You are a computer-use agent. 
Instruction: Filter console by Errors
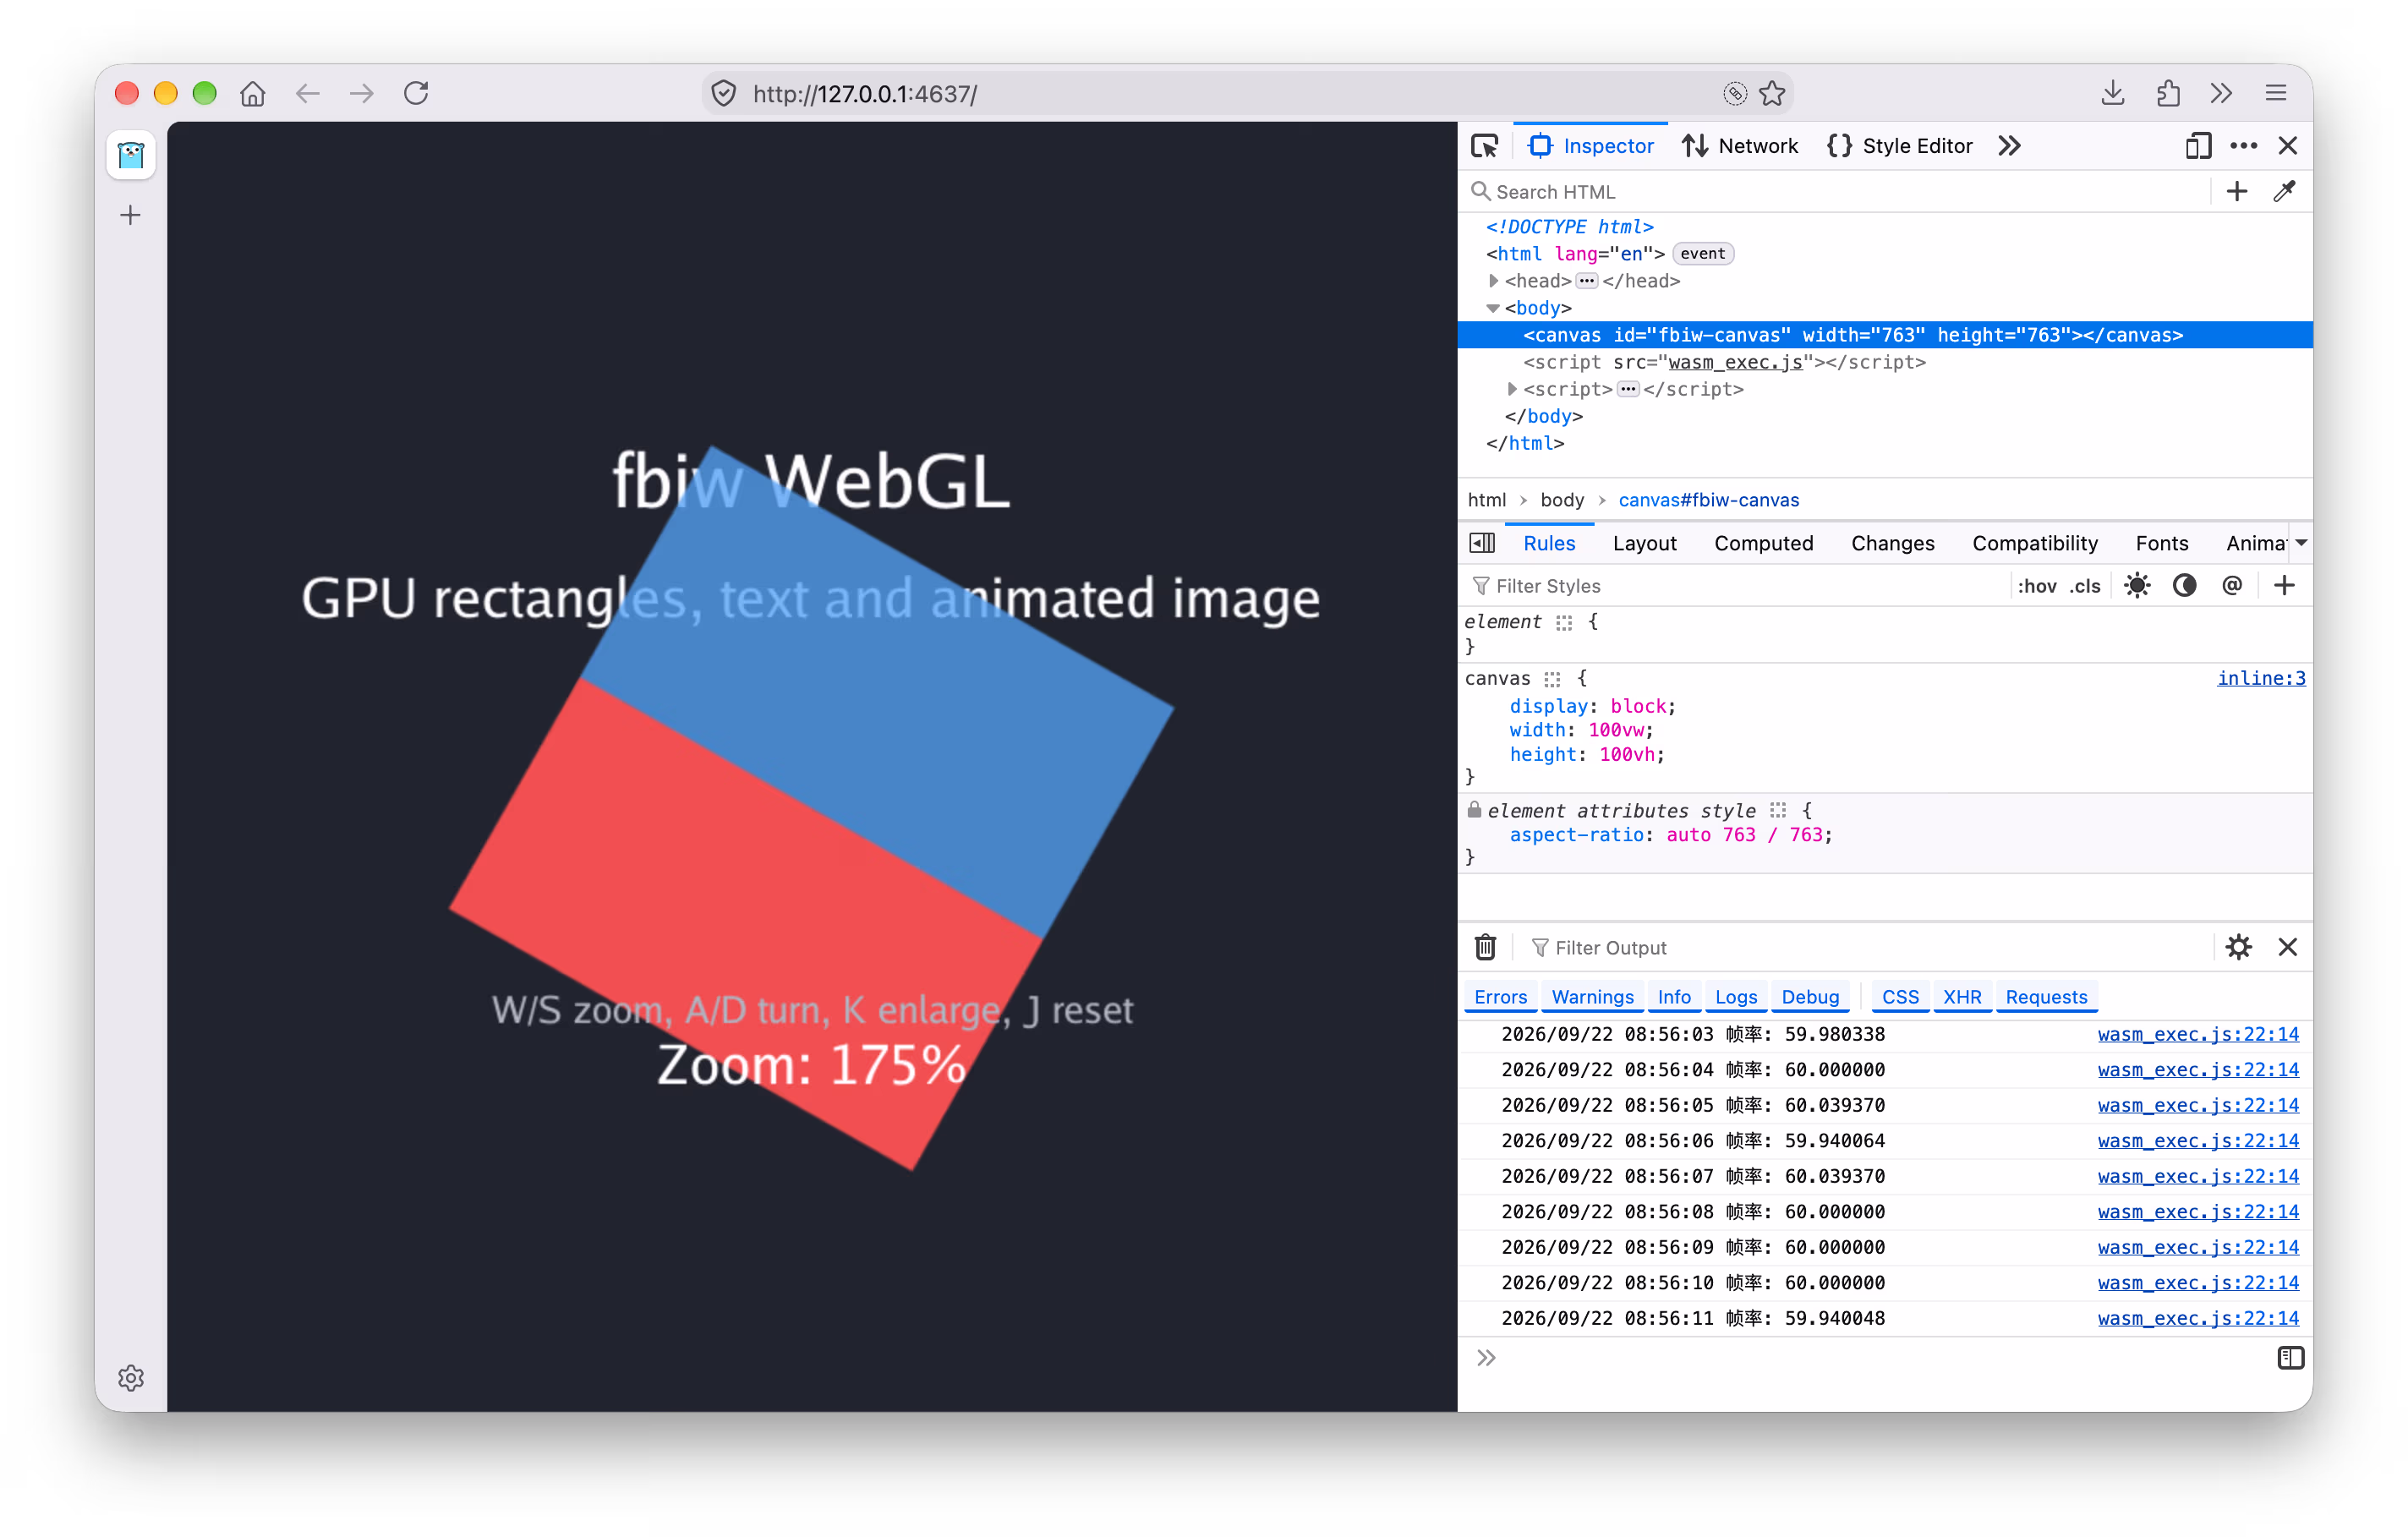coord(1500,997)
